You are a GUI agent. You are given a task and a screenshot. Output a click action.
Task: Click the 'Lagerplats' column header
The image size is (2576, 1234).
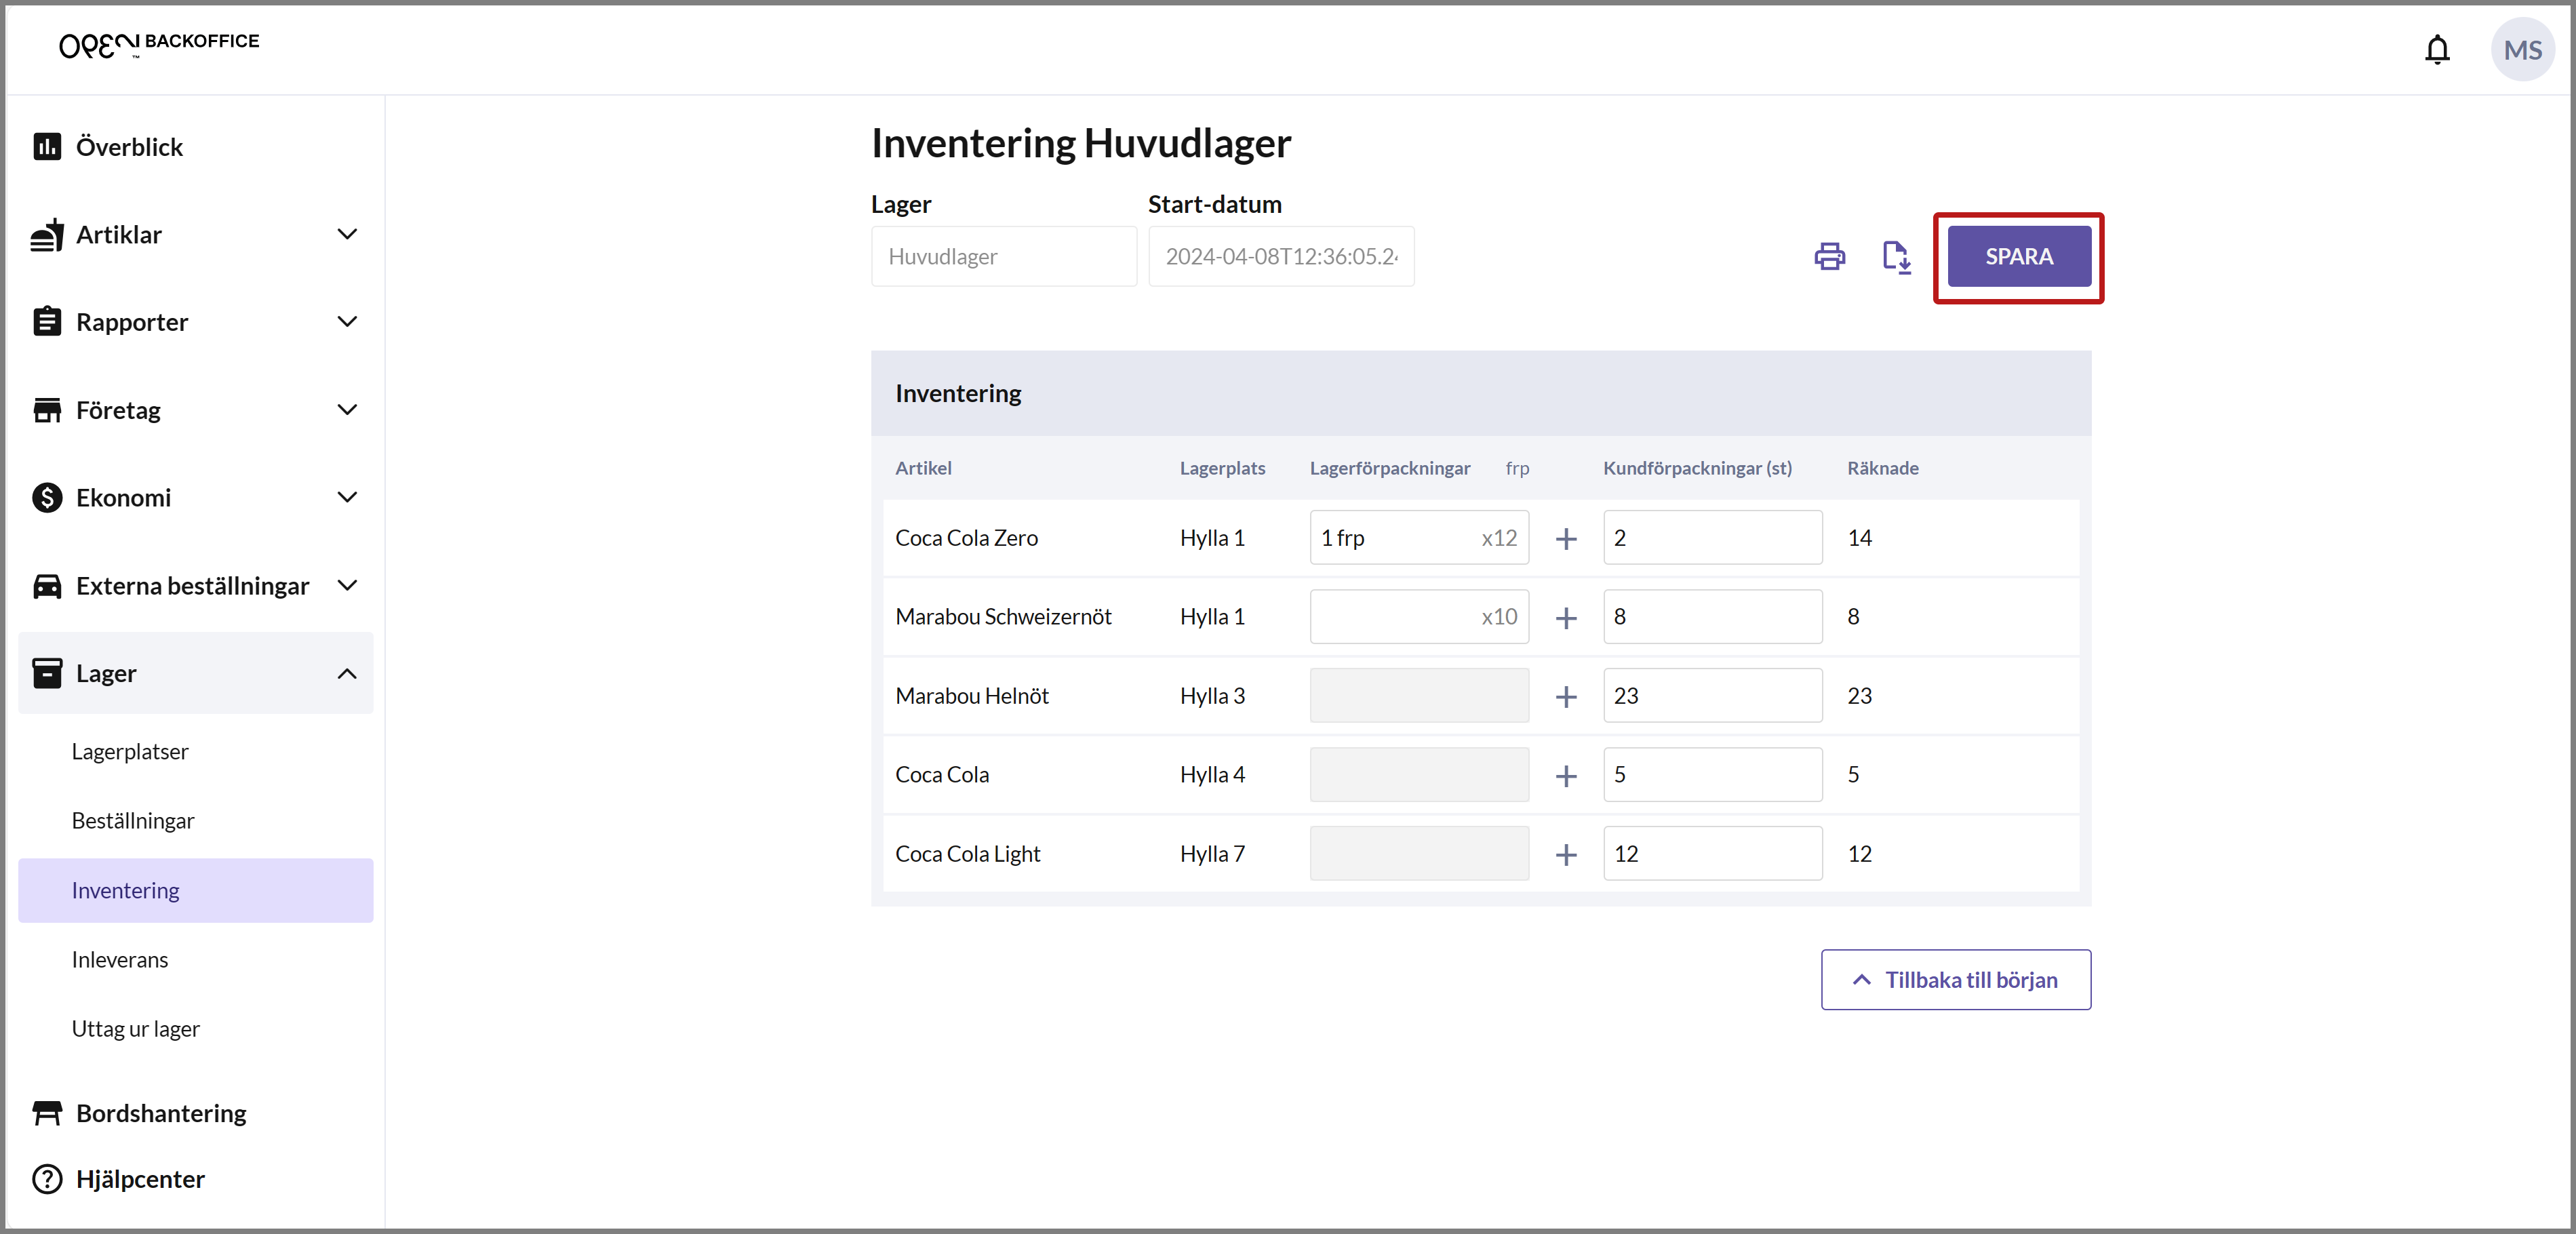(1222, 468)
